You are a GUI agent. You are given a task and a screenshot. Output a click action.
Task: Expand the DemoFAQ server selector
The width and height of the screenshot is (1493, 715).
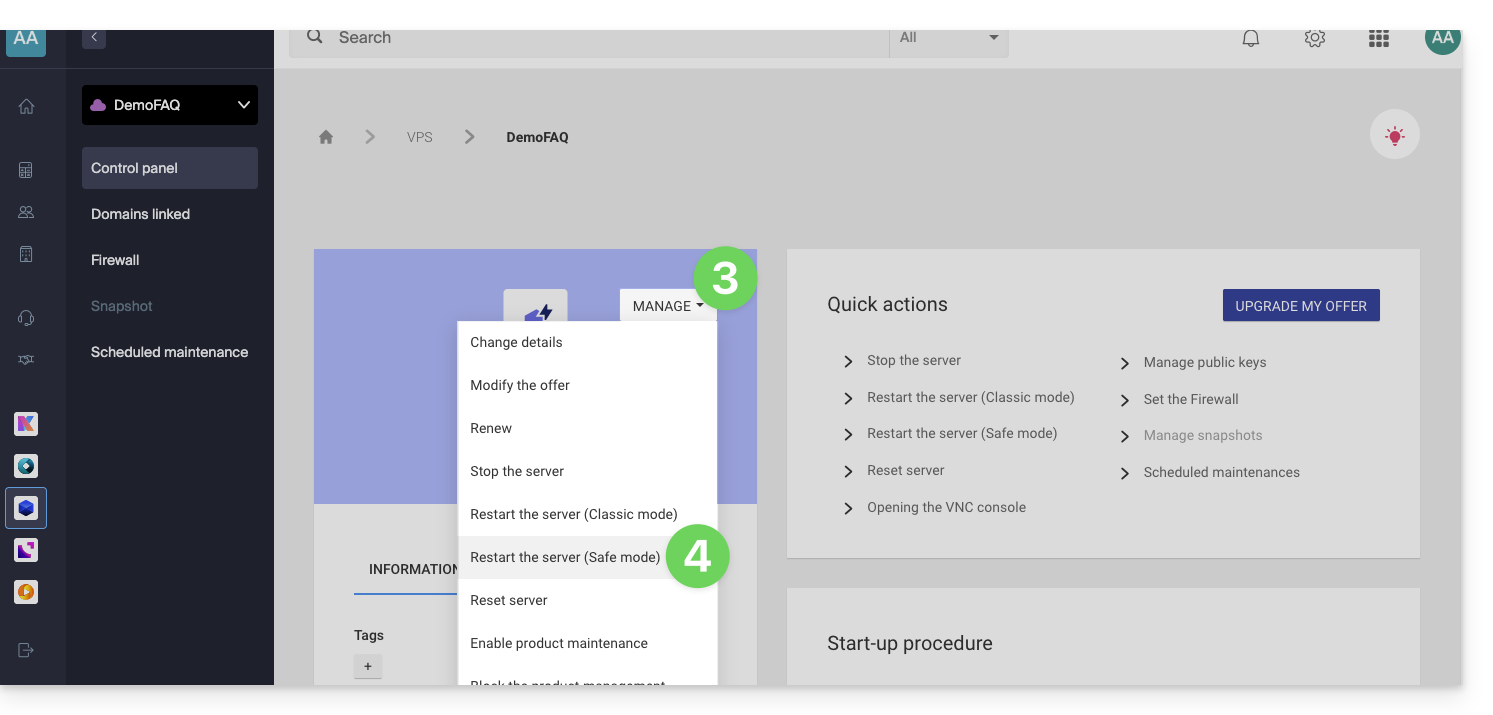pyautogui.click(x=169, y=105)
